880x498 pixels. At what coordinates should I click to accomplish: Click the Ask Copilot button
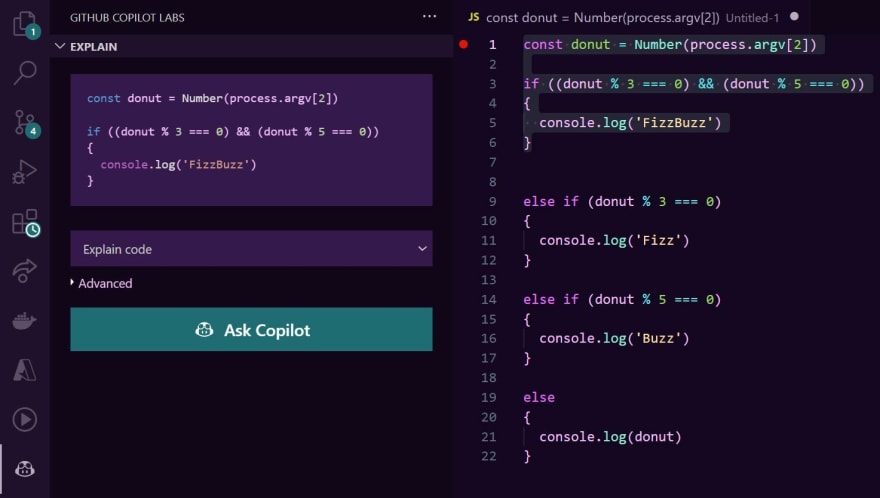(251, 330)
